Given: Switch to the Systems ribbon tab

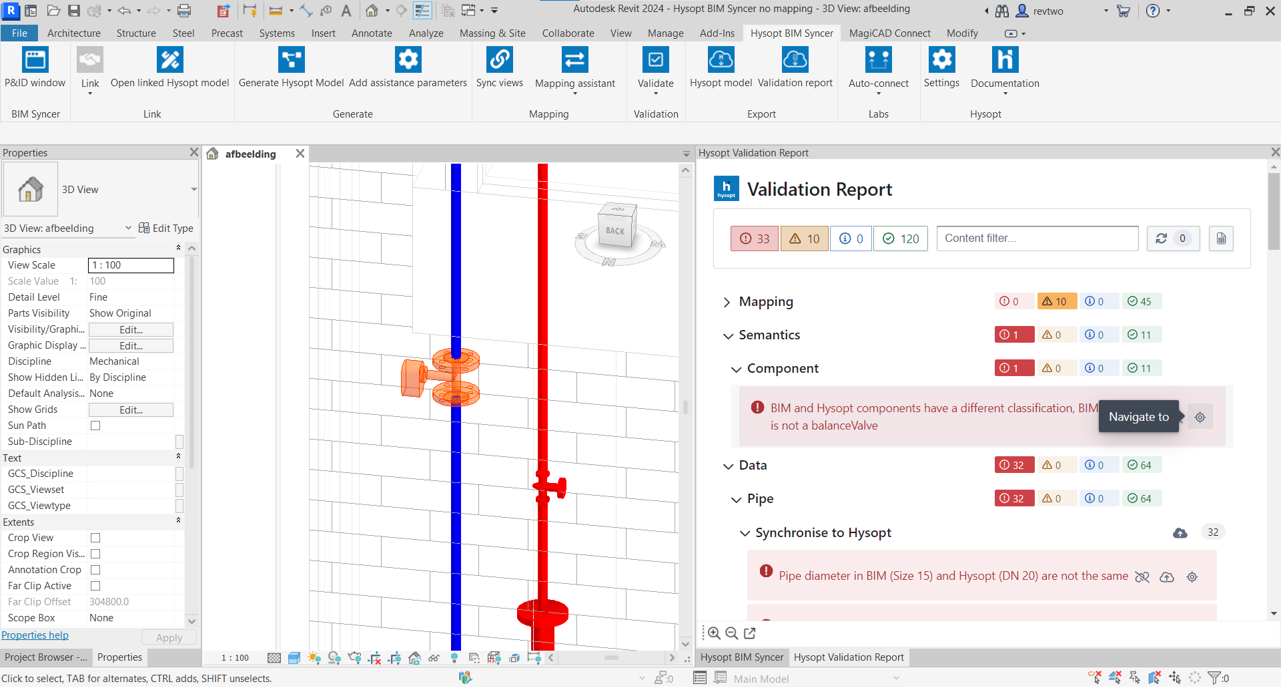Looking at the screenshot, I should click(x=277, y=33).
